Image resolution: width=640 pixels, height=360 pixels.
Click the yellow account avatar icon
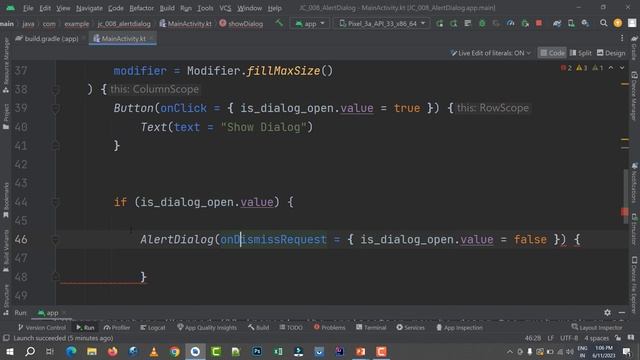pyautogui.click(x=618, y=23)
